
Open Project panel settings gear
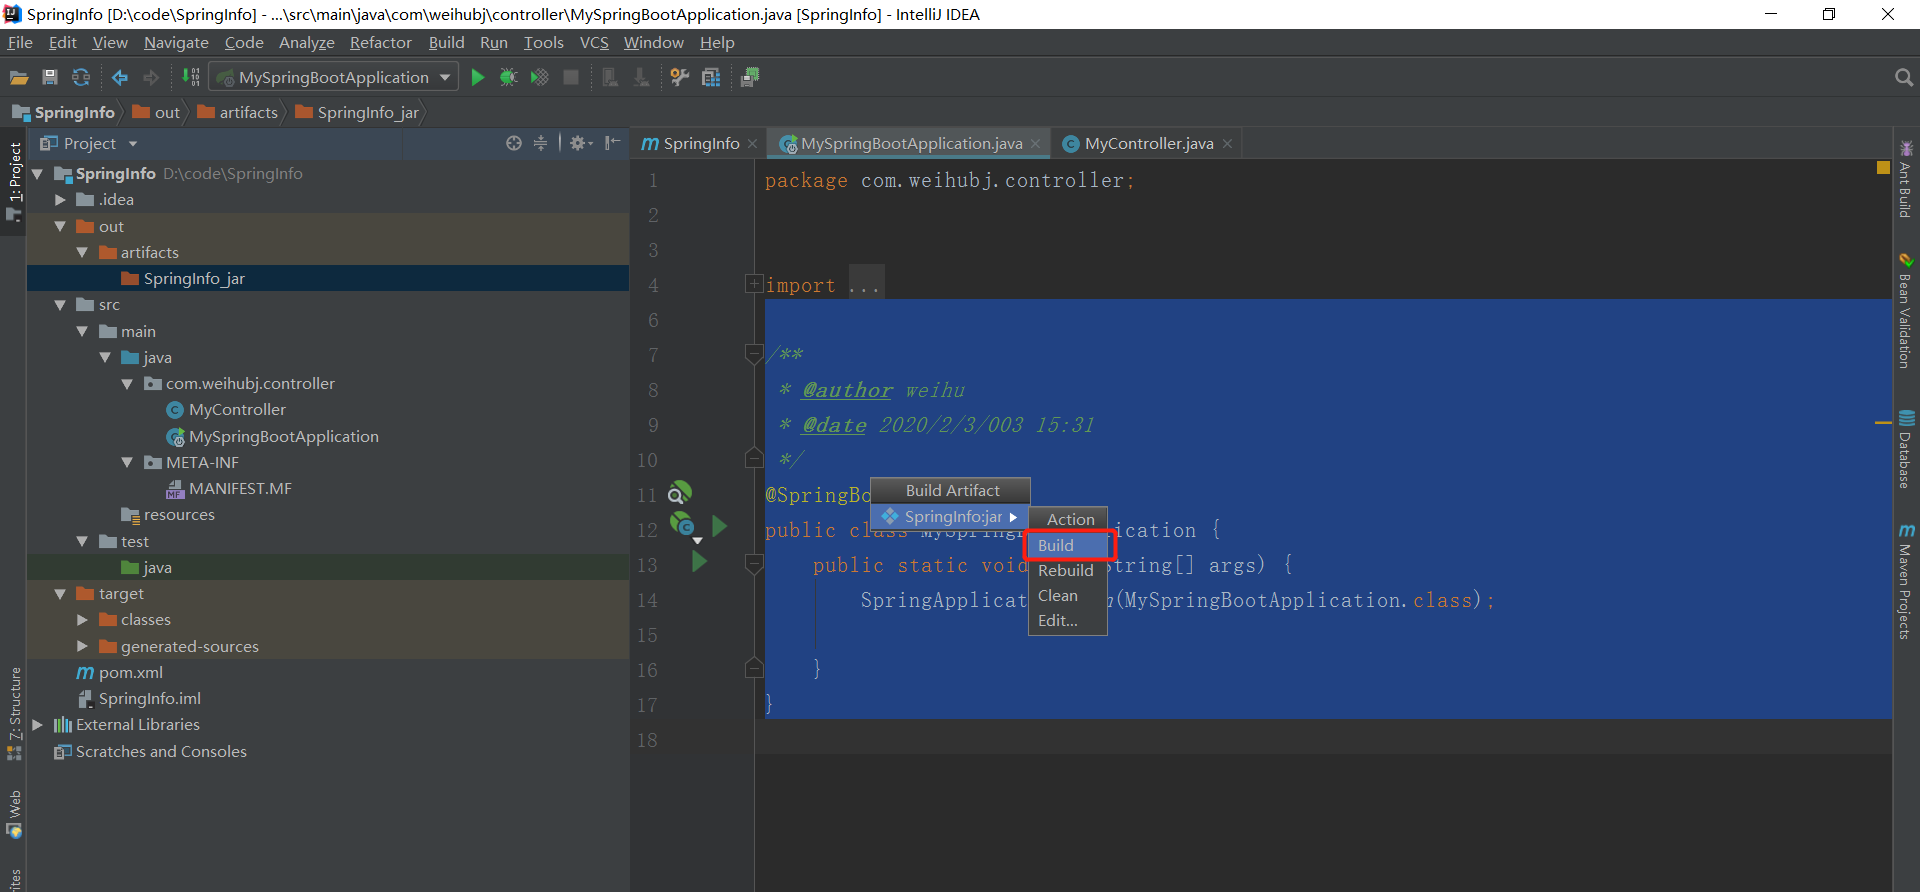pyautogui.click(x=580, y=143)
